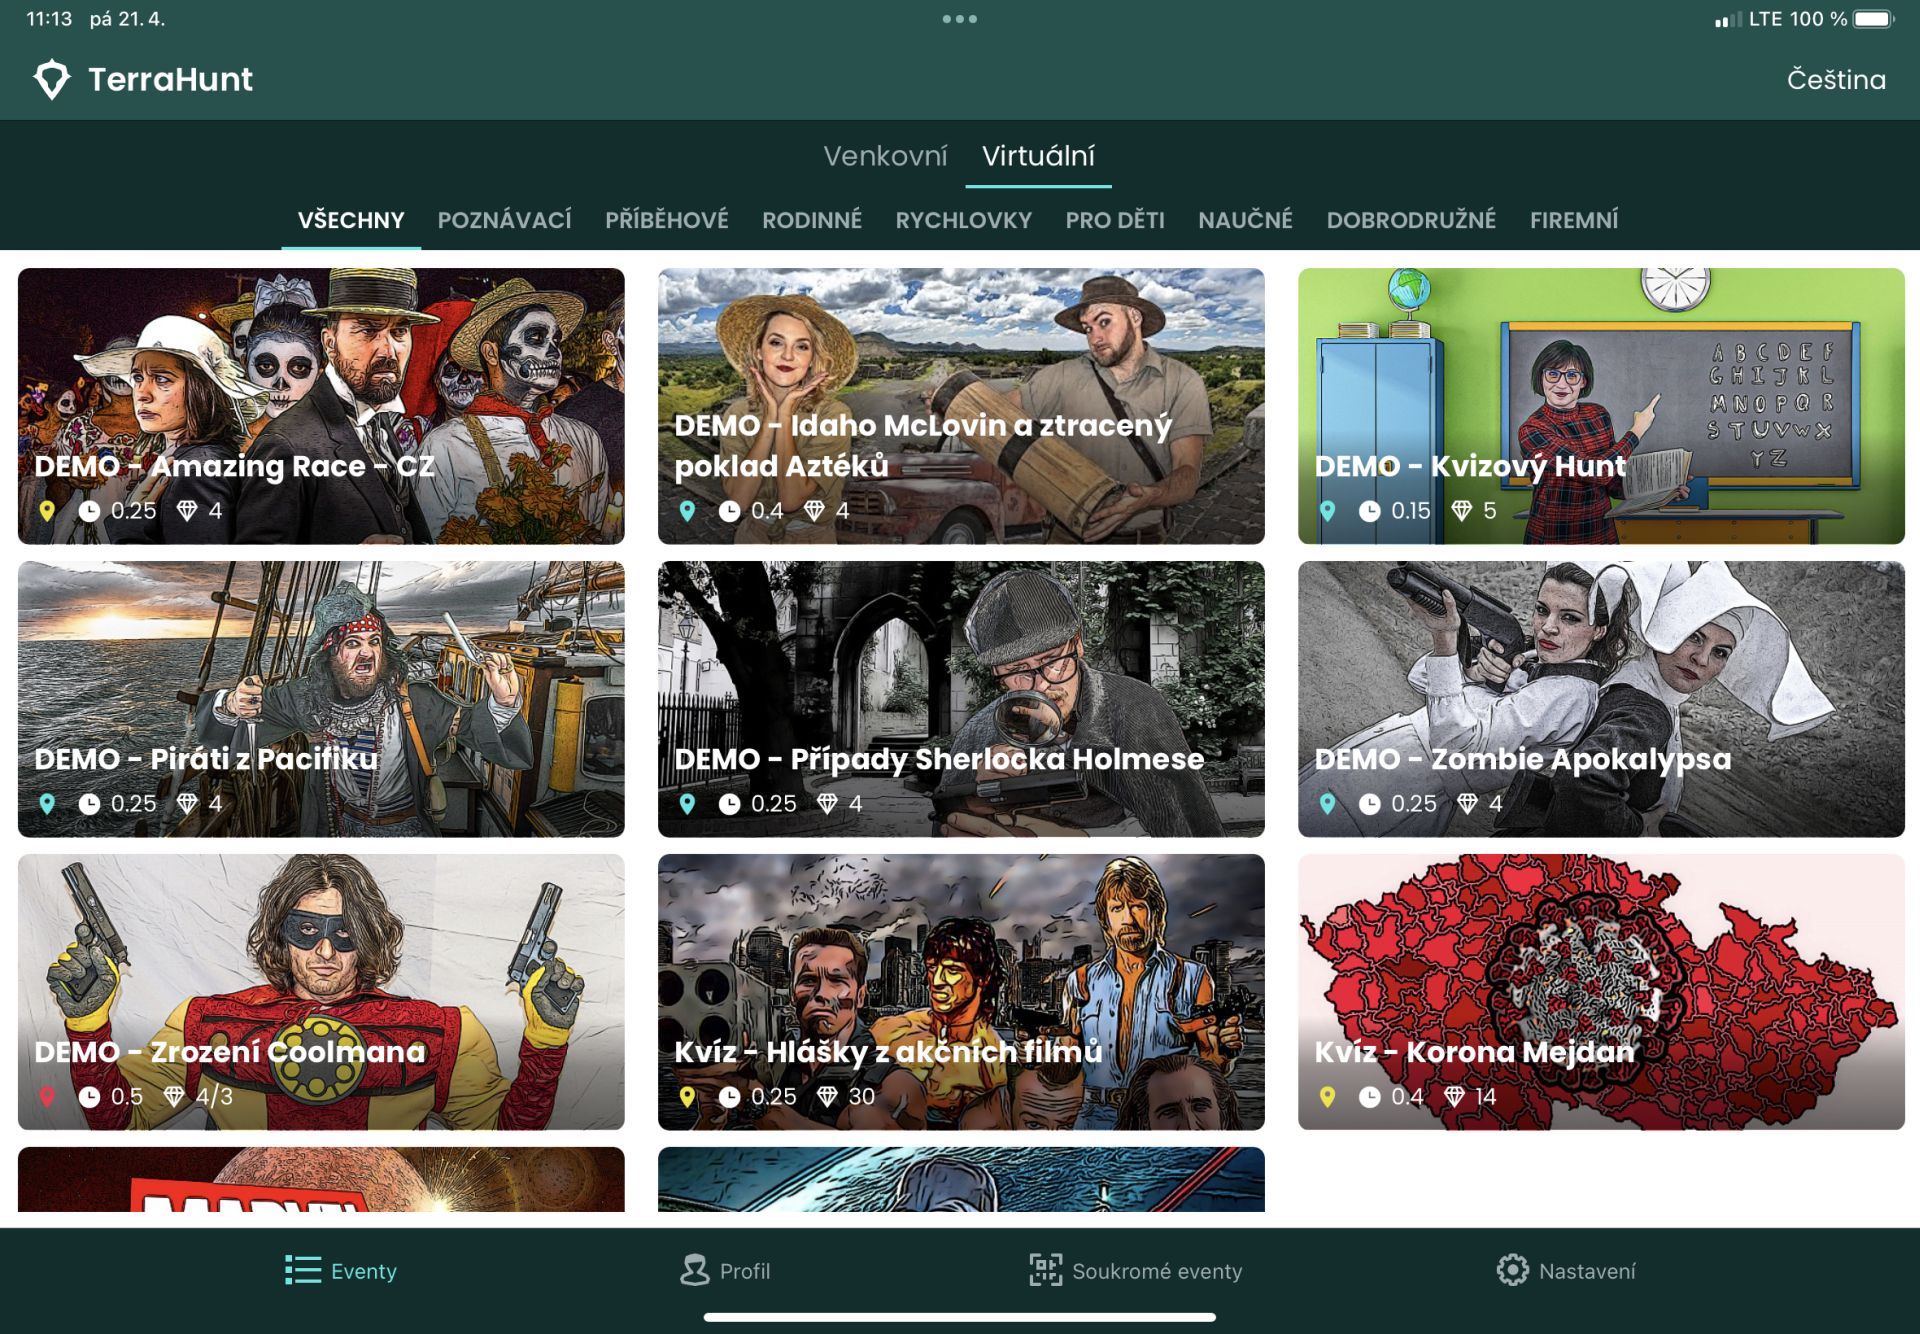
Task: Tap the TerraHunt title text
Action: click(170, 80)
